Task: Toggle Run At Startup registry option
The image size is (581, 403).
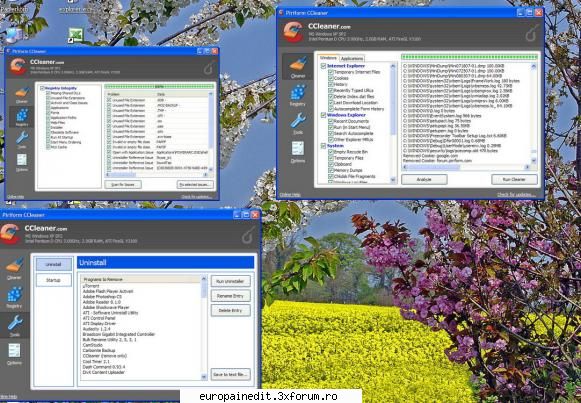Action: point(48,137)
